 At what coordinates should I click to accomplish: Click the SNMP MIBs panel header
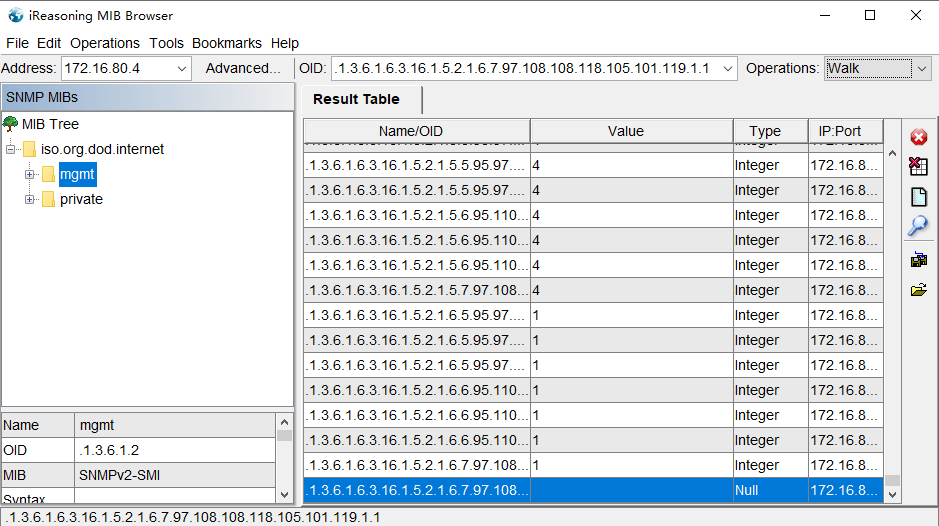pos(147,97)
